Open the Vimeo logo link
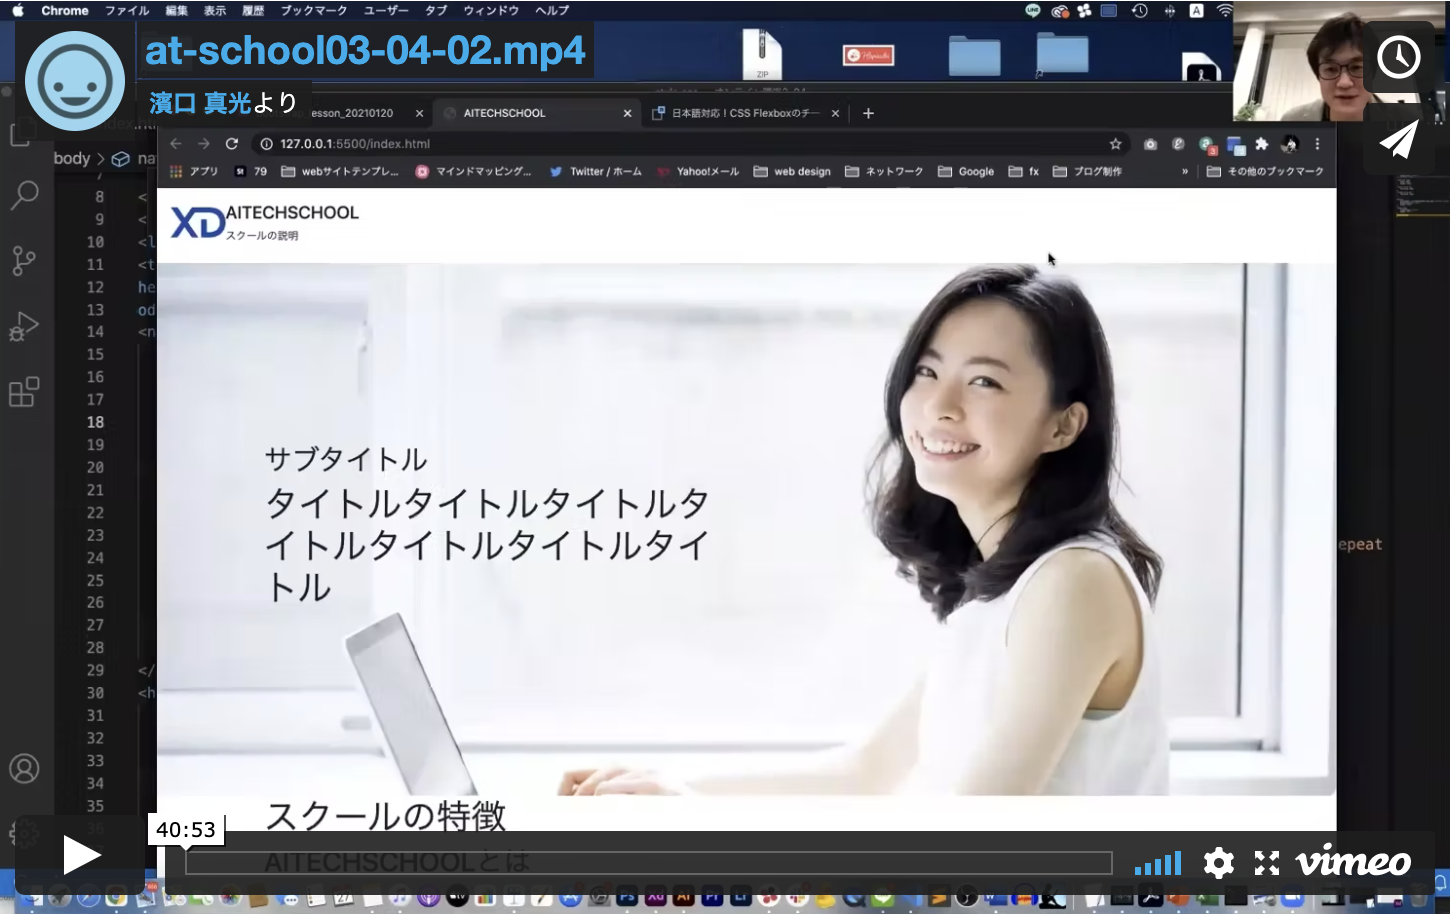The width and height of the screenshot is (1450, 914). tap(1352, 862)
